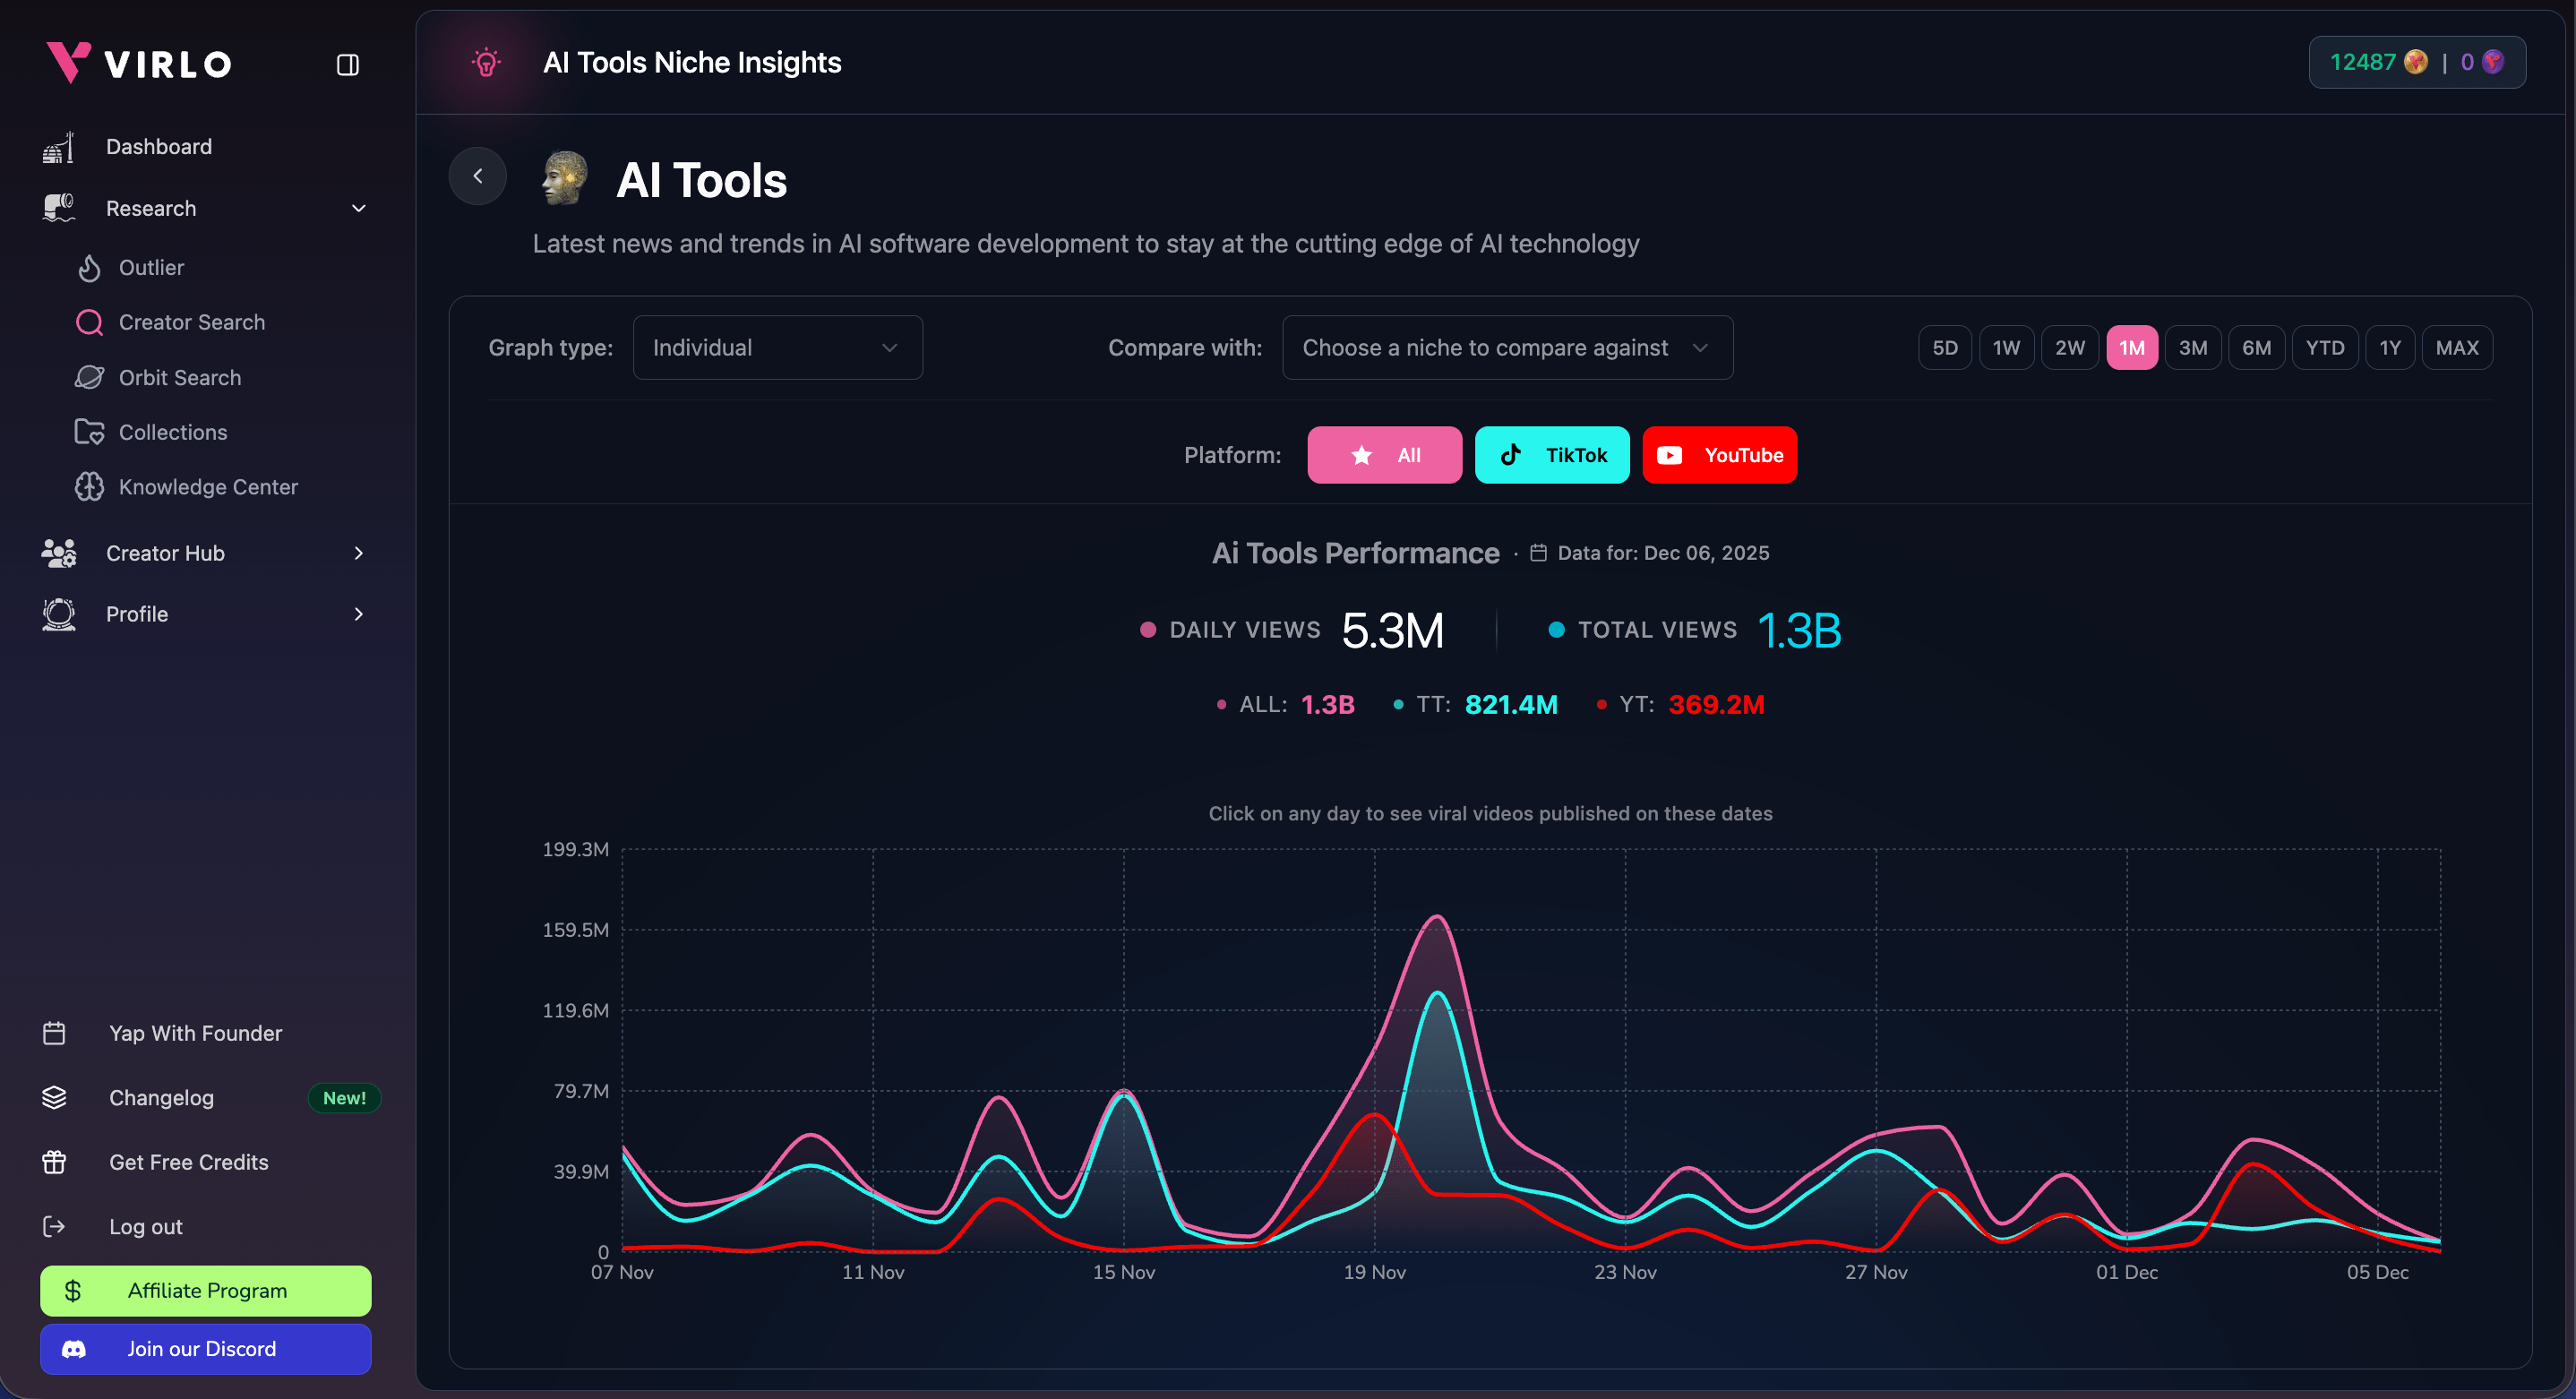Viewport: 2576px width, 1399px height.
Task: Click the sidebar collapse icon beside Virlo
Action: point(347,64)
